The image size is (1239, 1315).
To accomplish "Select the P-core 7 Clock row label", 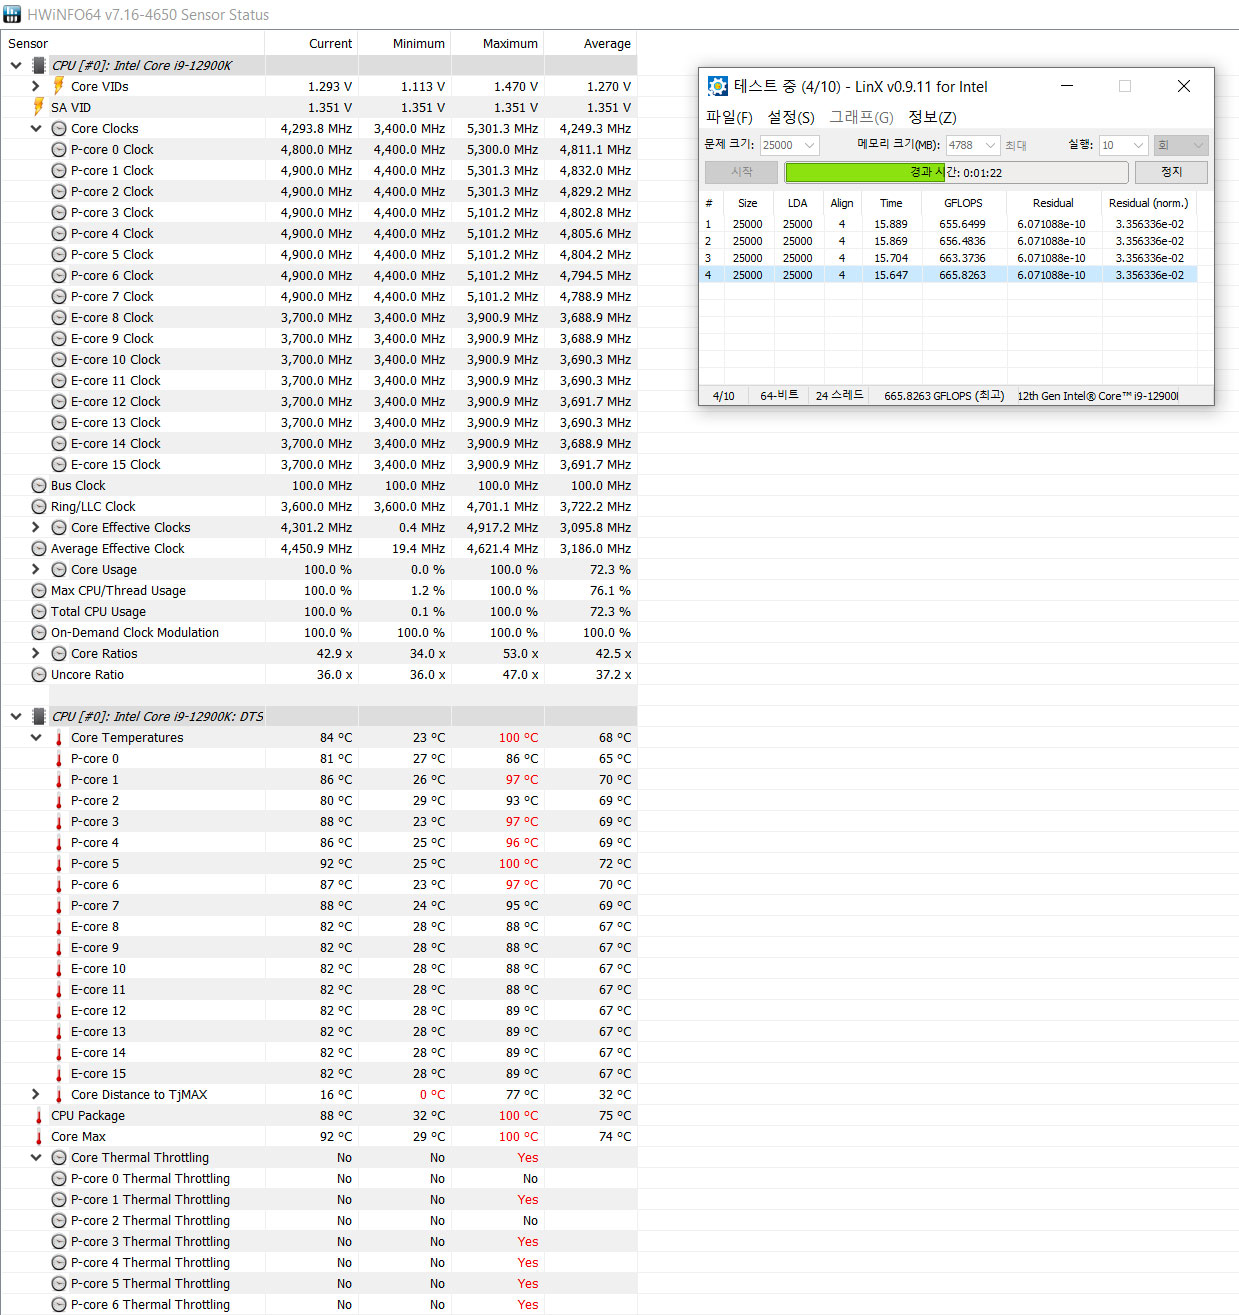I will click(x=112, y=296).
